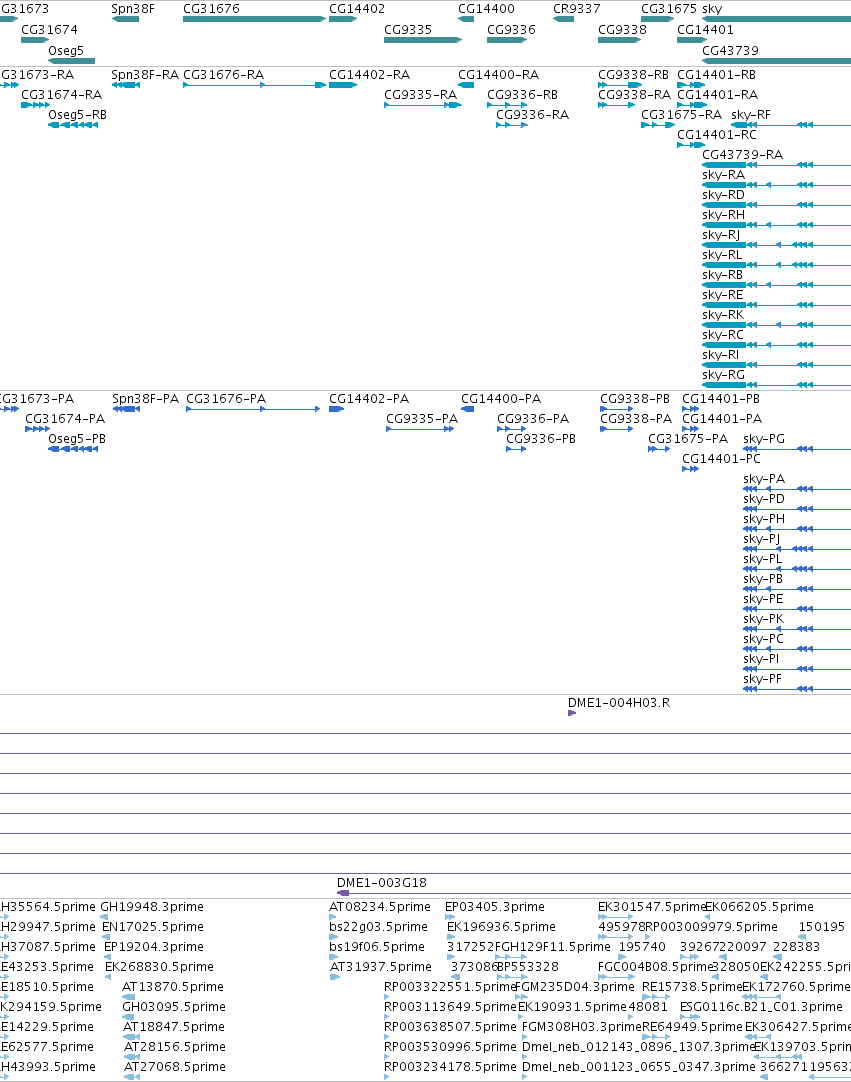This screenshot has height=1082, width=851.
Task: Select the CG14401-RC transcript label
Action: [x=717, y=135]
